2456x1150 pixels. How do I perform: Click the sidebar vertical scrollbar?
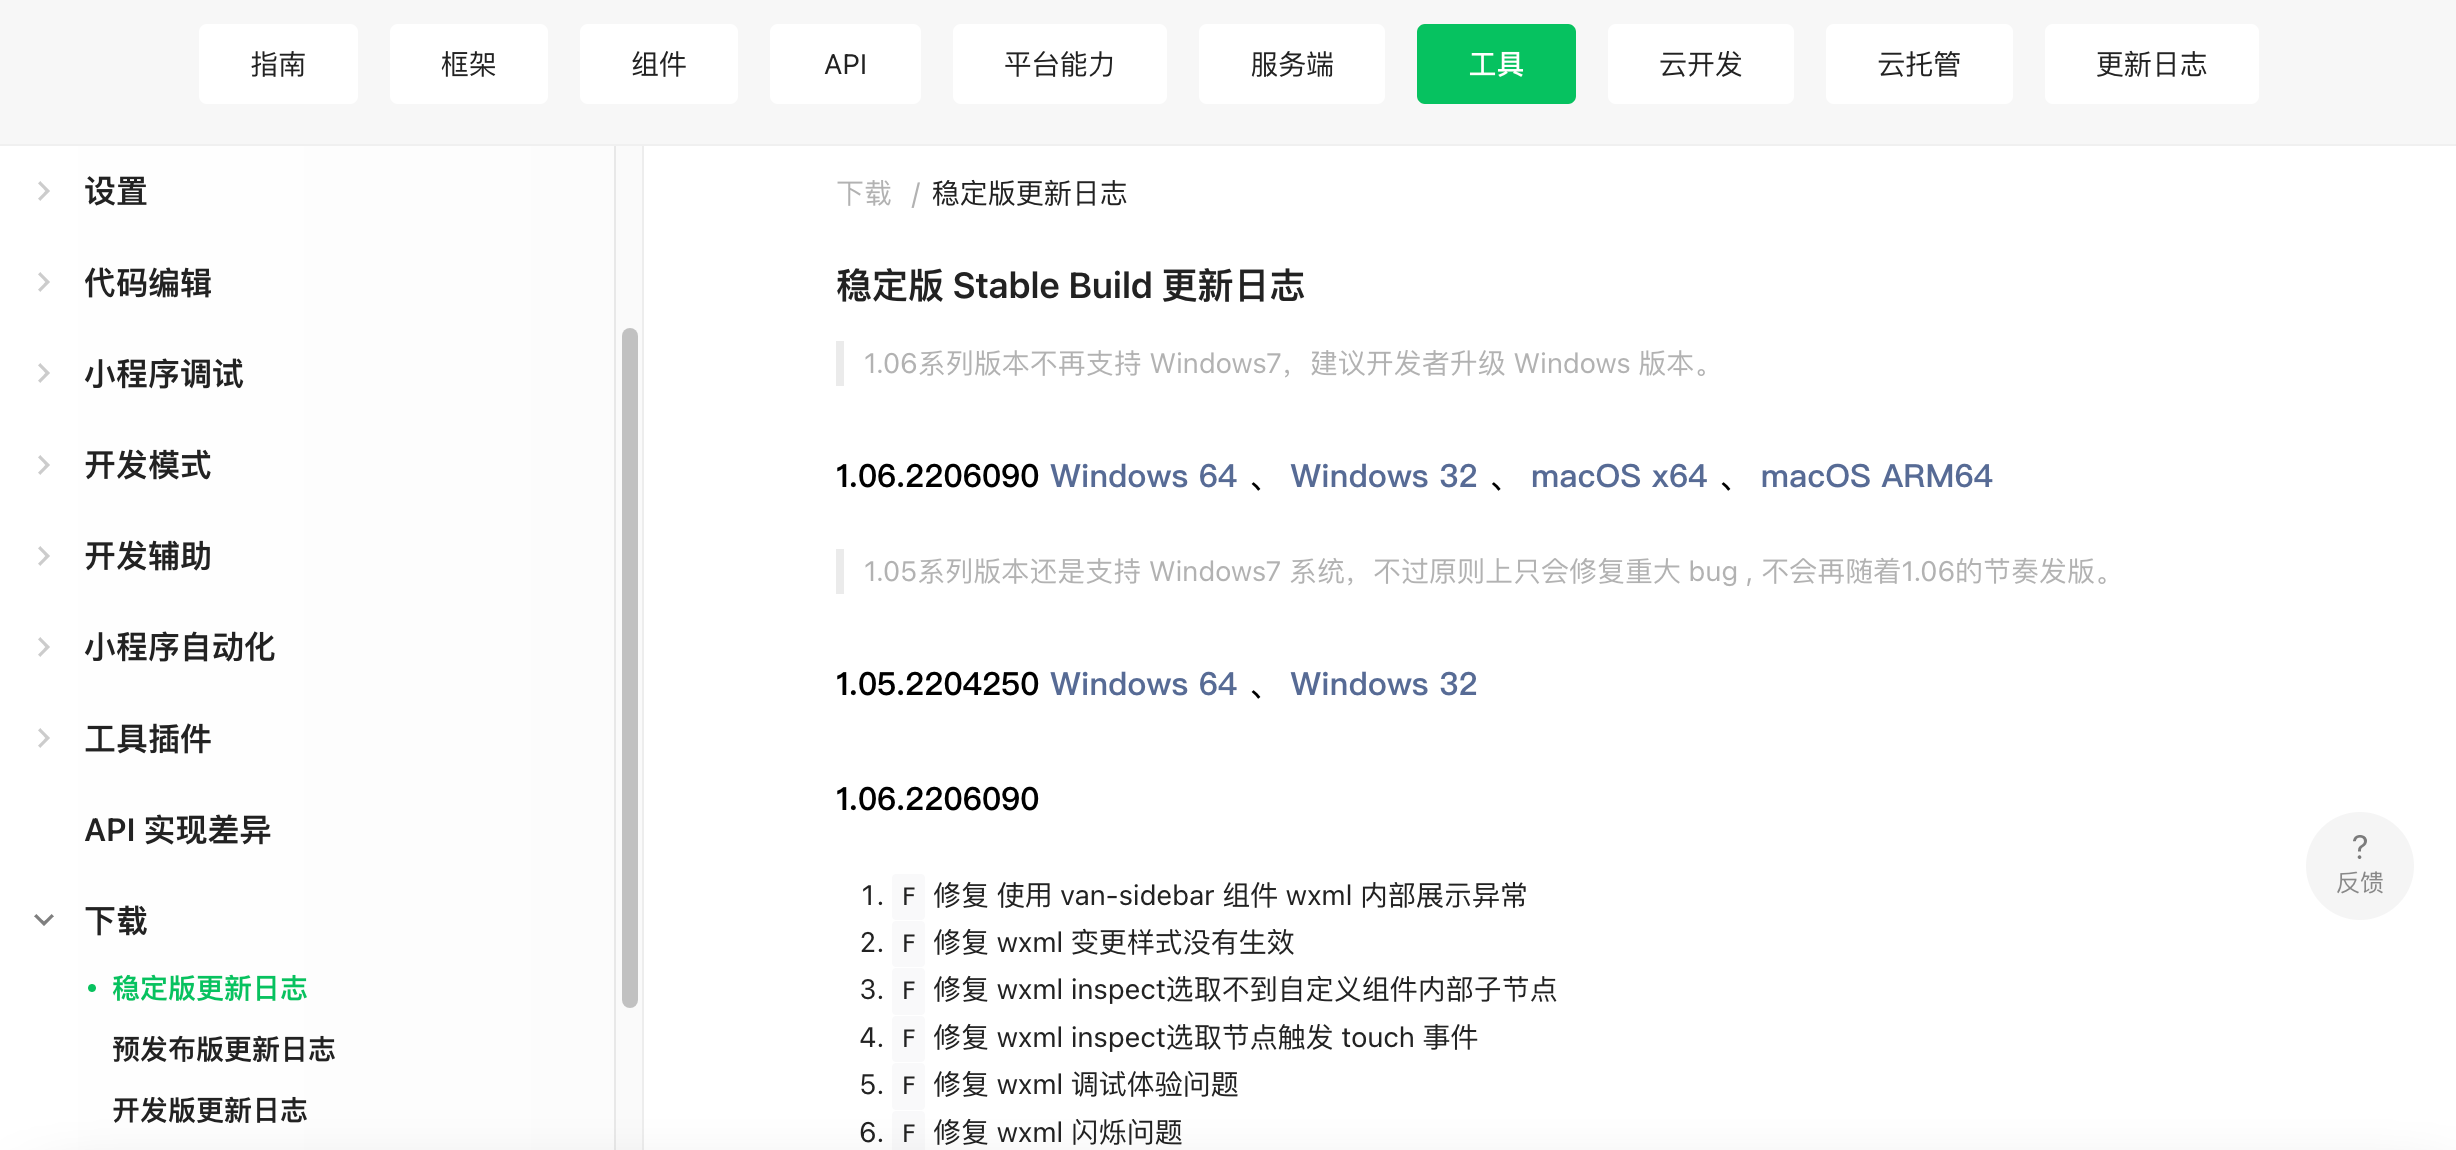point(629,667)
